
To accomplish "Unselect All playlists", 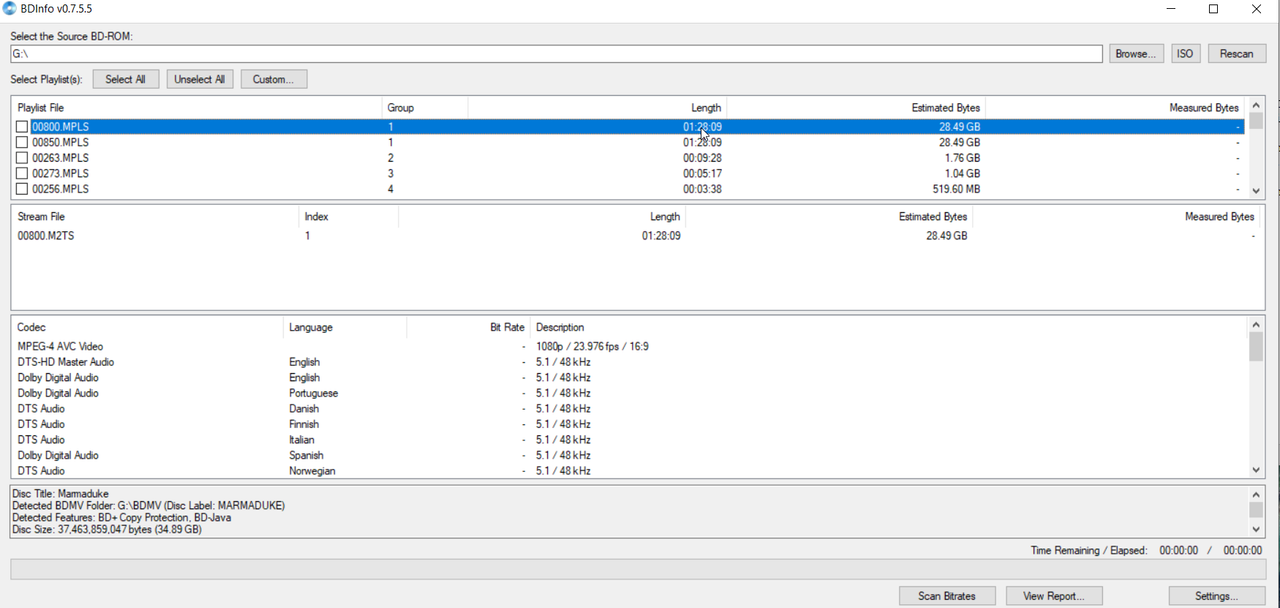I will [199, 79].
